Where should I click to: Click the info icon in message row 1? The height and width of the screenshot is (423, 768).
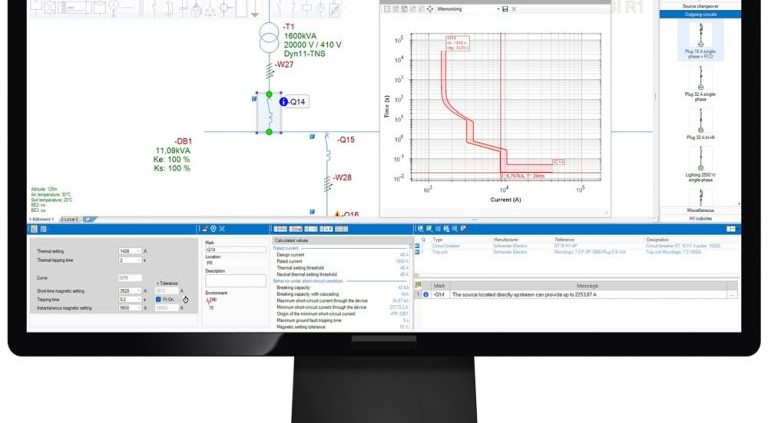(x=426, y=295)
